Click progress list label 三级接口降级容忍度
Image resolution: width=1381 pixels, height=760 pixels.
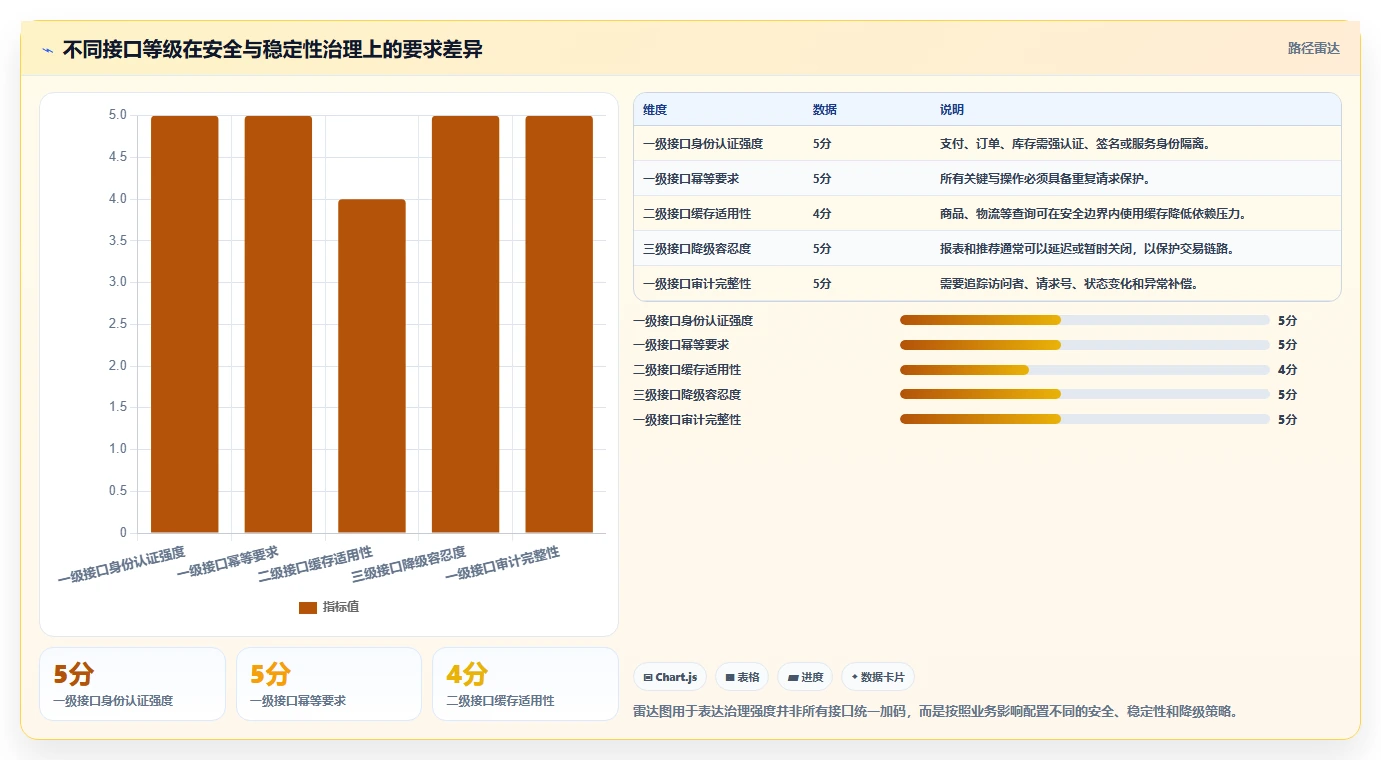(x=687, y=395)
